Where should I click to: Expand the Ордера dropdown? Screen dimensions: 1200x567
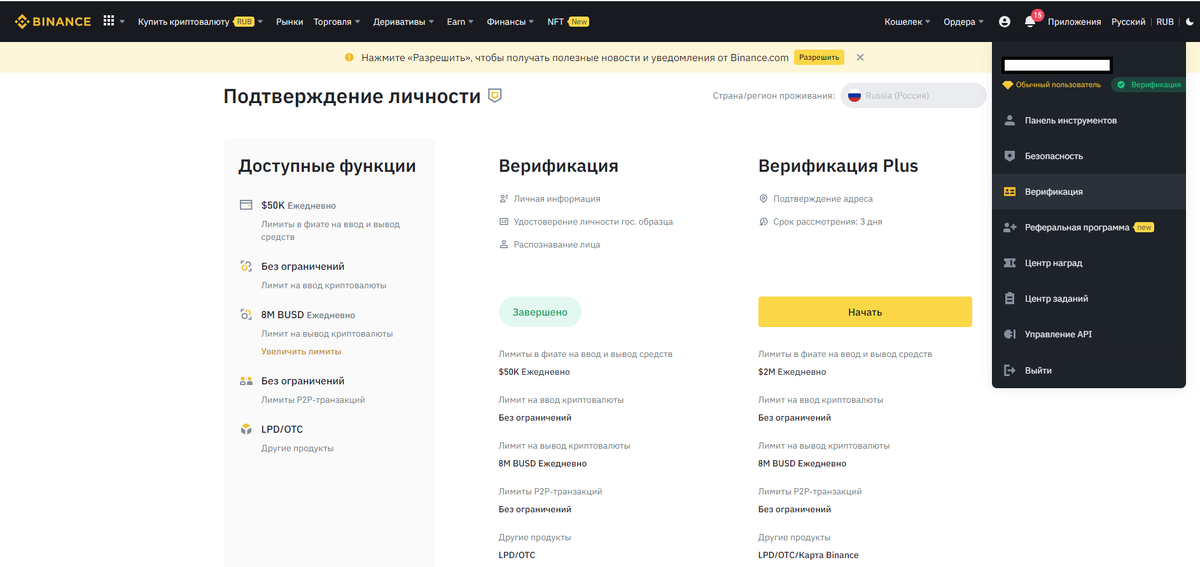pyautogui.click(x=963, y=21)
